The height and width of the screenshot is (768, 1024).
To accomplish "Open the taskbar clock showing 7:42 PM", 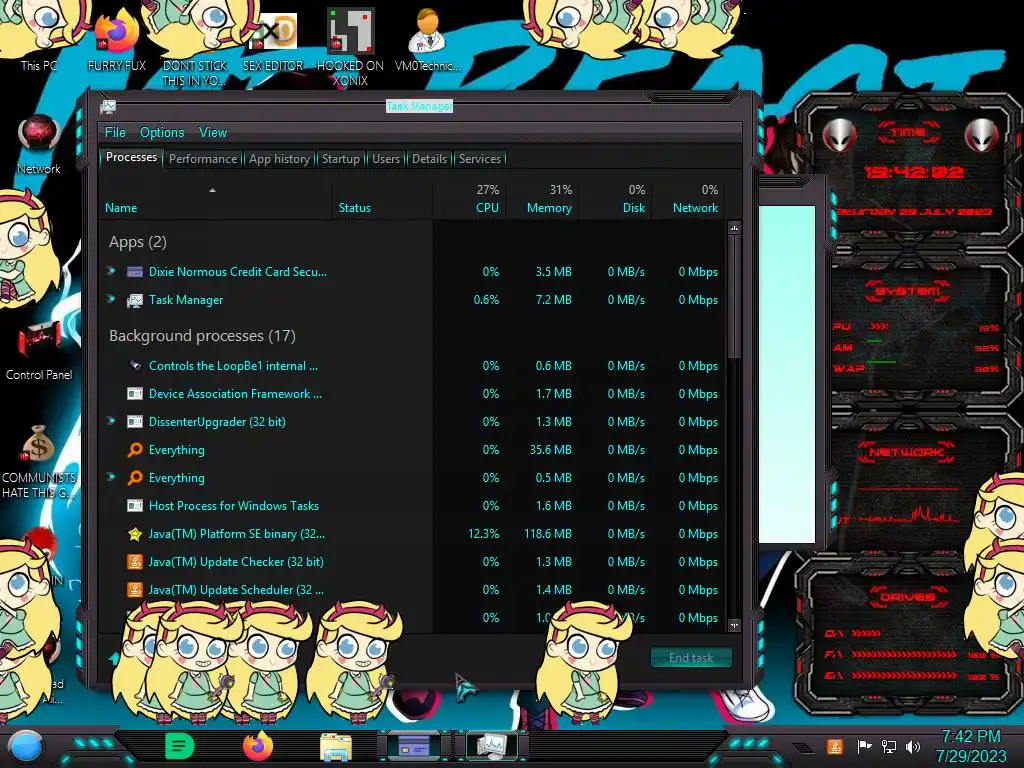I will (971, 746).
